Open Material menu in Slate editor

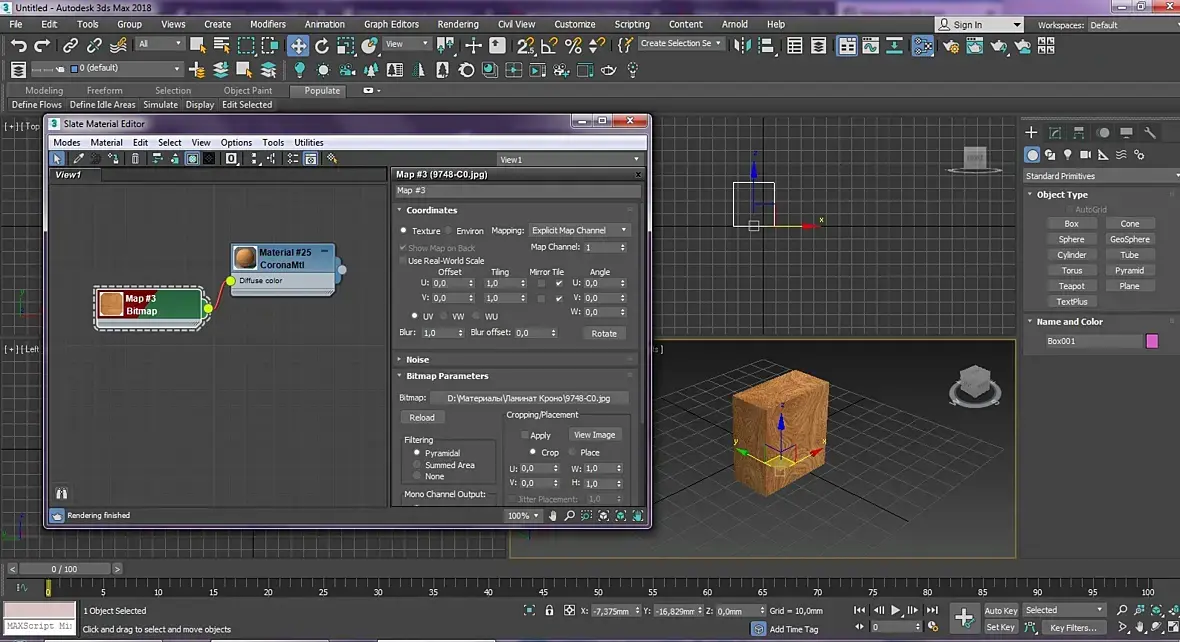point(106,143)
